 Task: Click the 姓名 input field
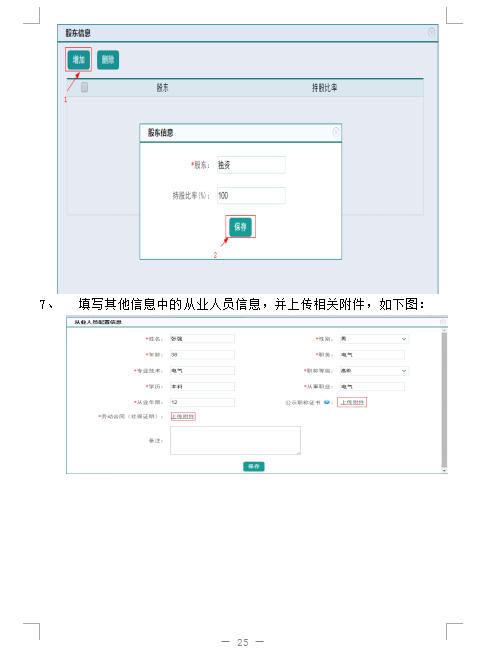[202, 339]
